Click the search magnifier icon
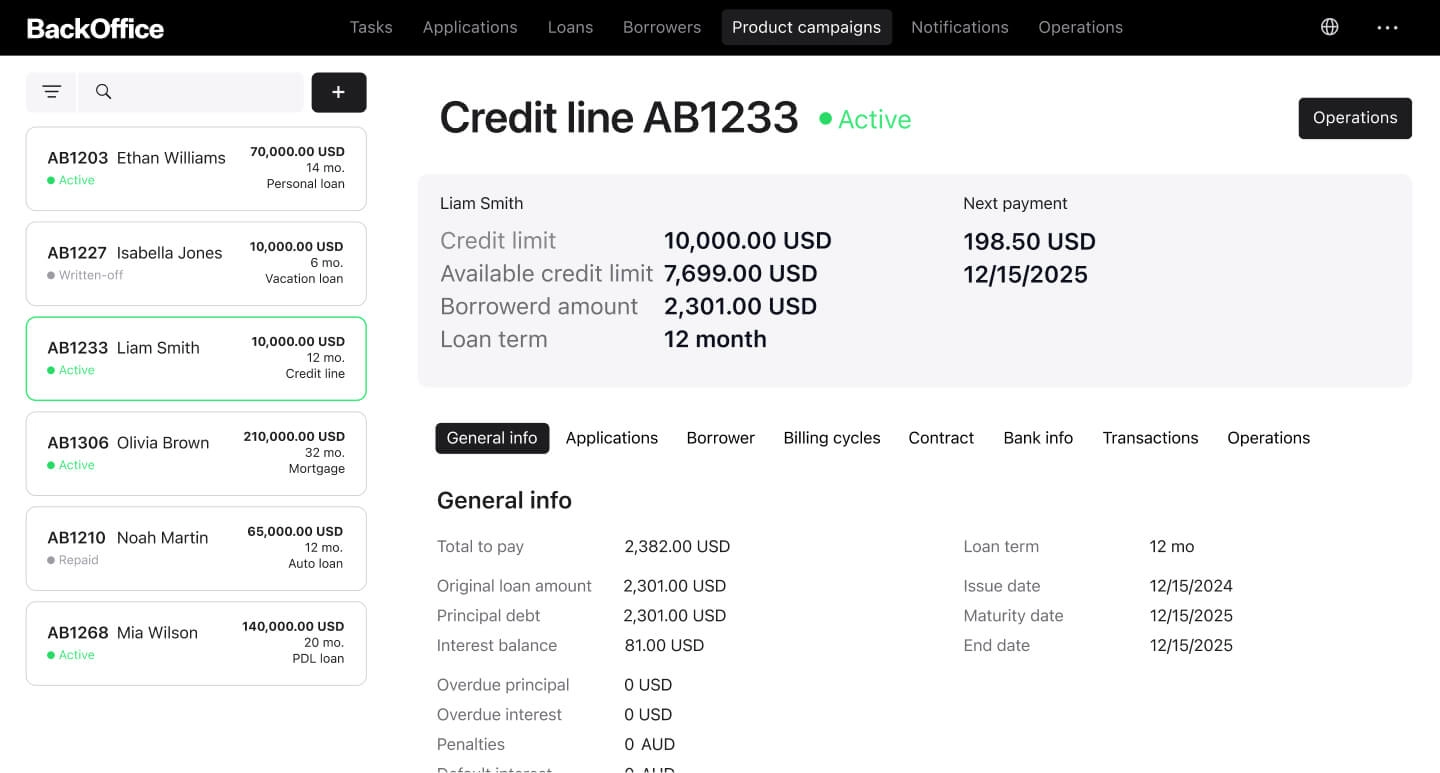Image resolution: width=1440 pixels, height=773 pixels. [103, 91]
